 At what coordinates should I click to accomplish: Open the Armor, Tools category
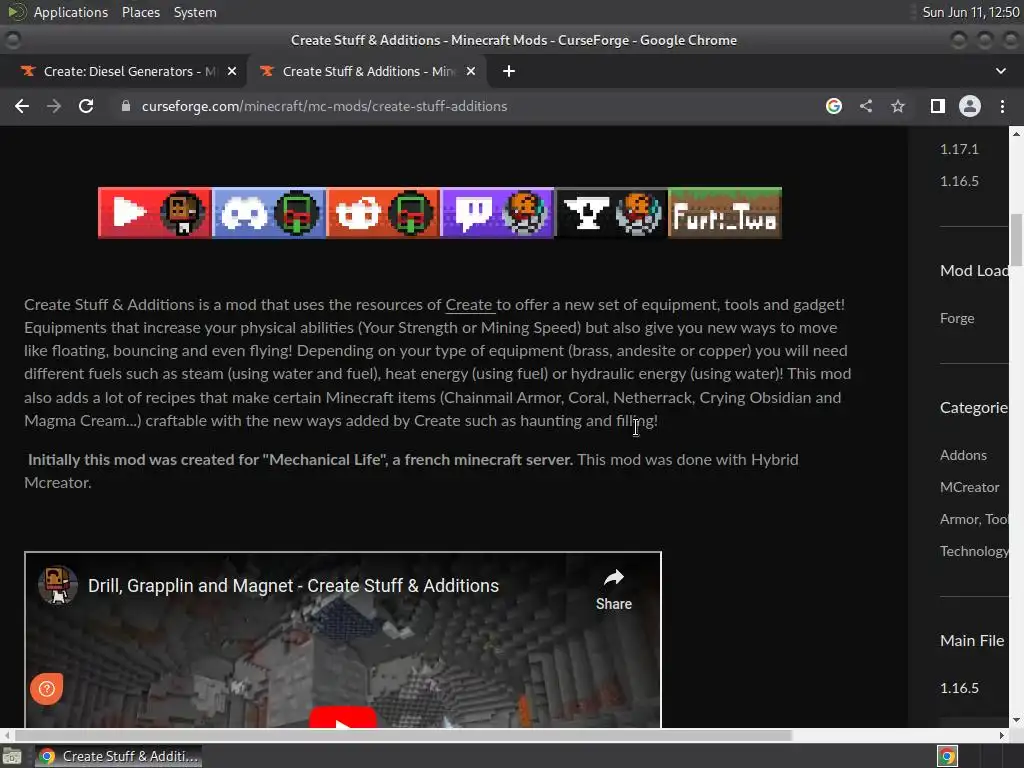974,519
